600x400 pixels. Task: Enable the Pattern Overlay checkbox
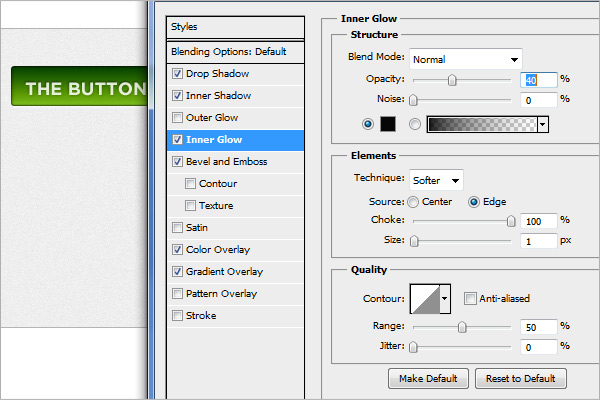pyautogui.click(x=177, y=294)
